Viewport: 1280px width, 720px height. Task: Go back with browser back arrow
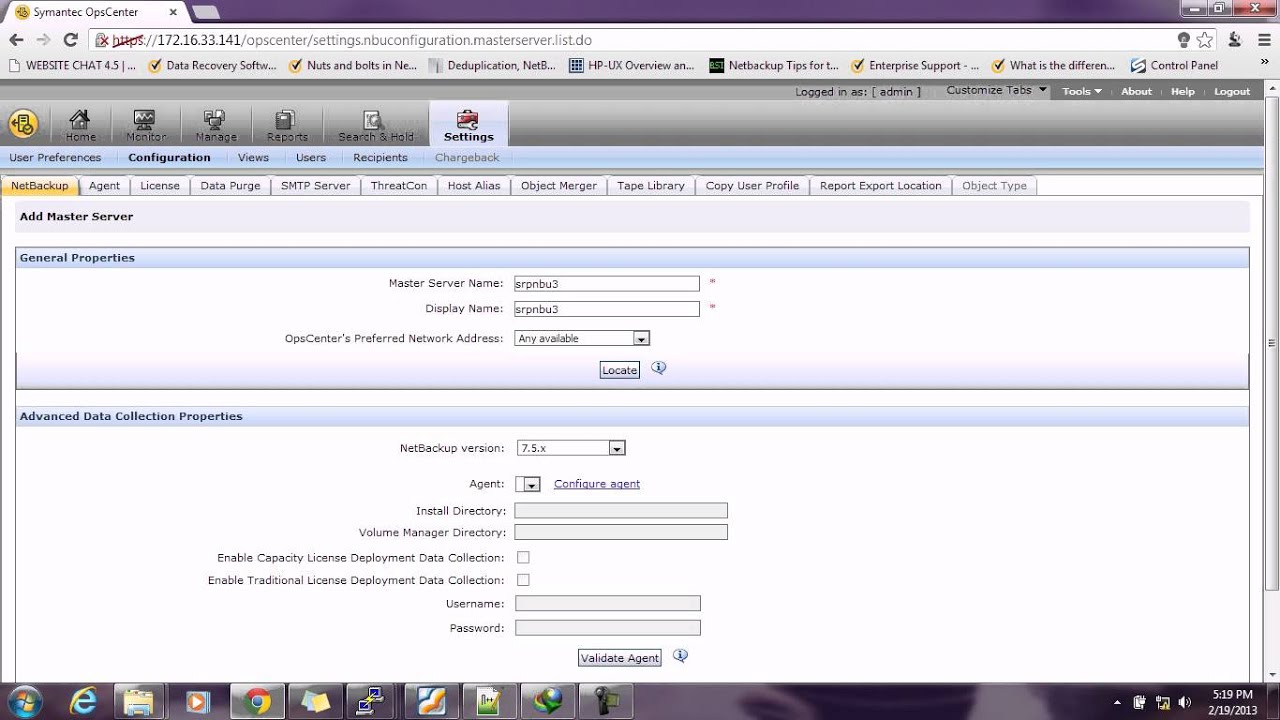tap(16, 40)
